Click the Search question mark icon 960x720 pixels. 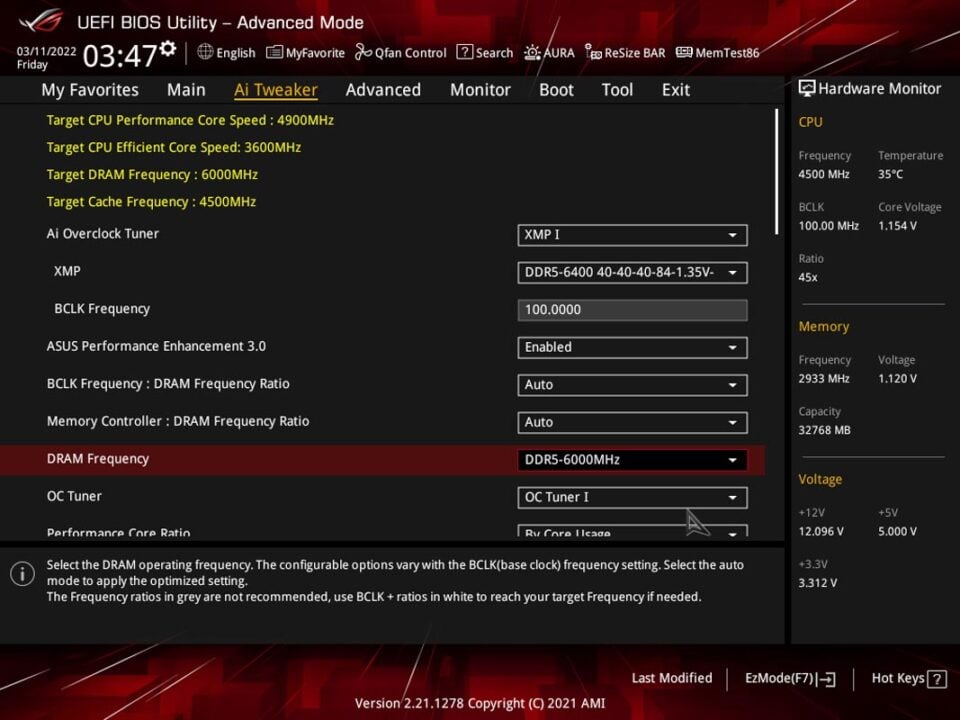tap(465, 53)
